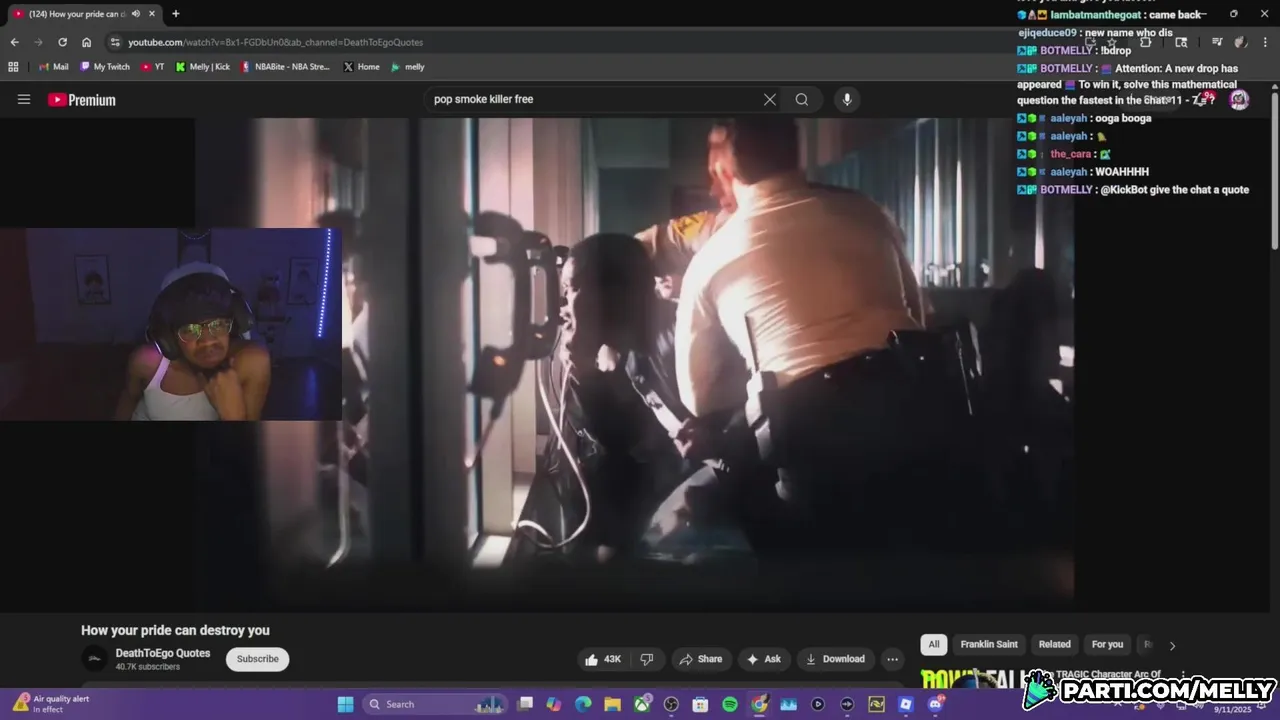Open the YT bookmark
This screenshot has height=720, width=1280.
pyautogui.click(x=153, y=67)
